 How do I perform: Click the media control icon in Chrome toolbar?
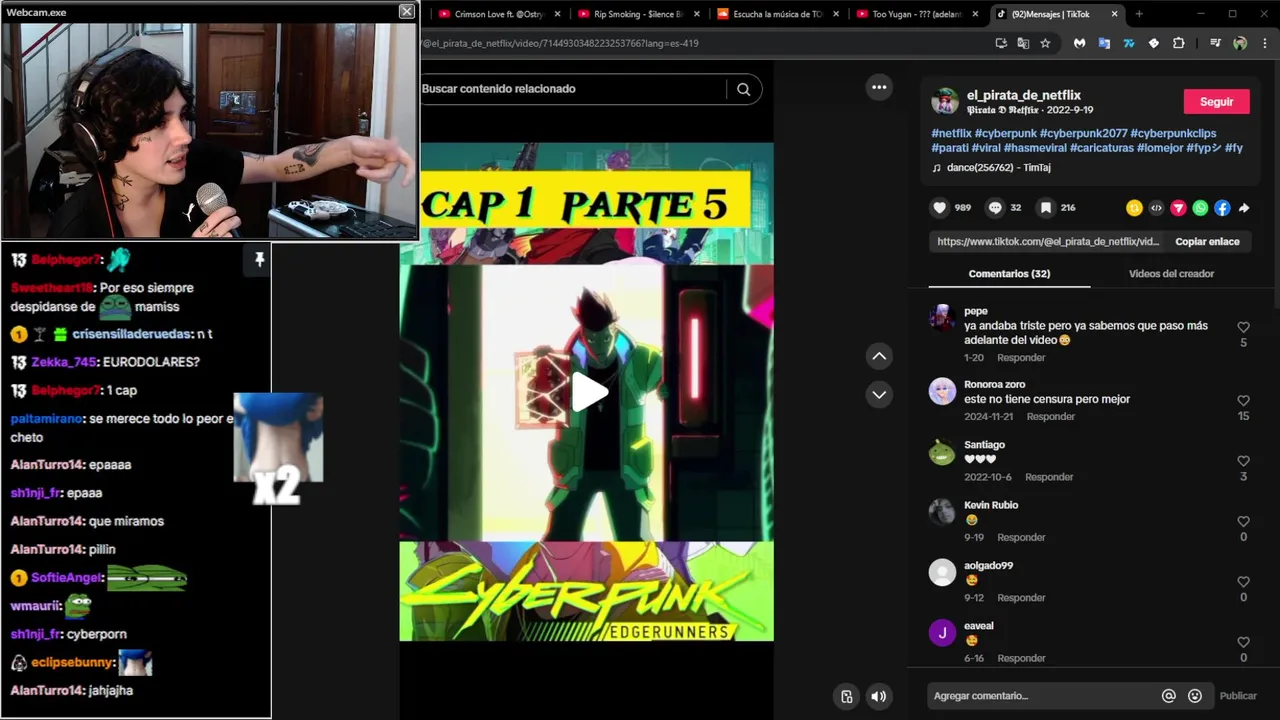tap(1215, 43)
